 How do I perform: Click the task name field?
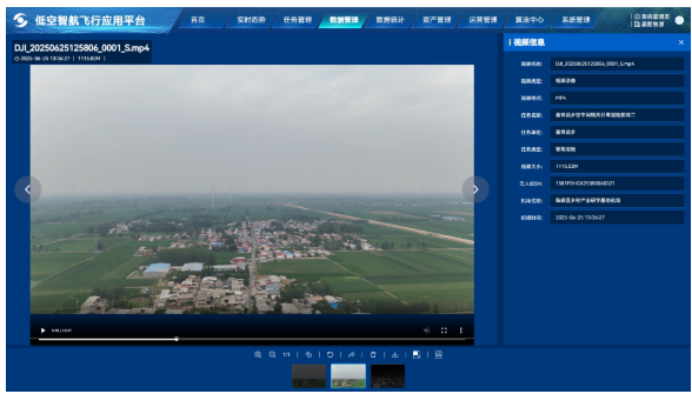[617, 115]
